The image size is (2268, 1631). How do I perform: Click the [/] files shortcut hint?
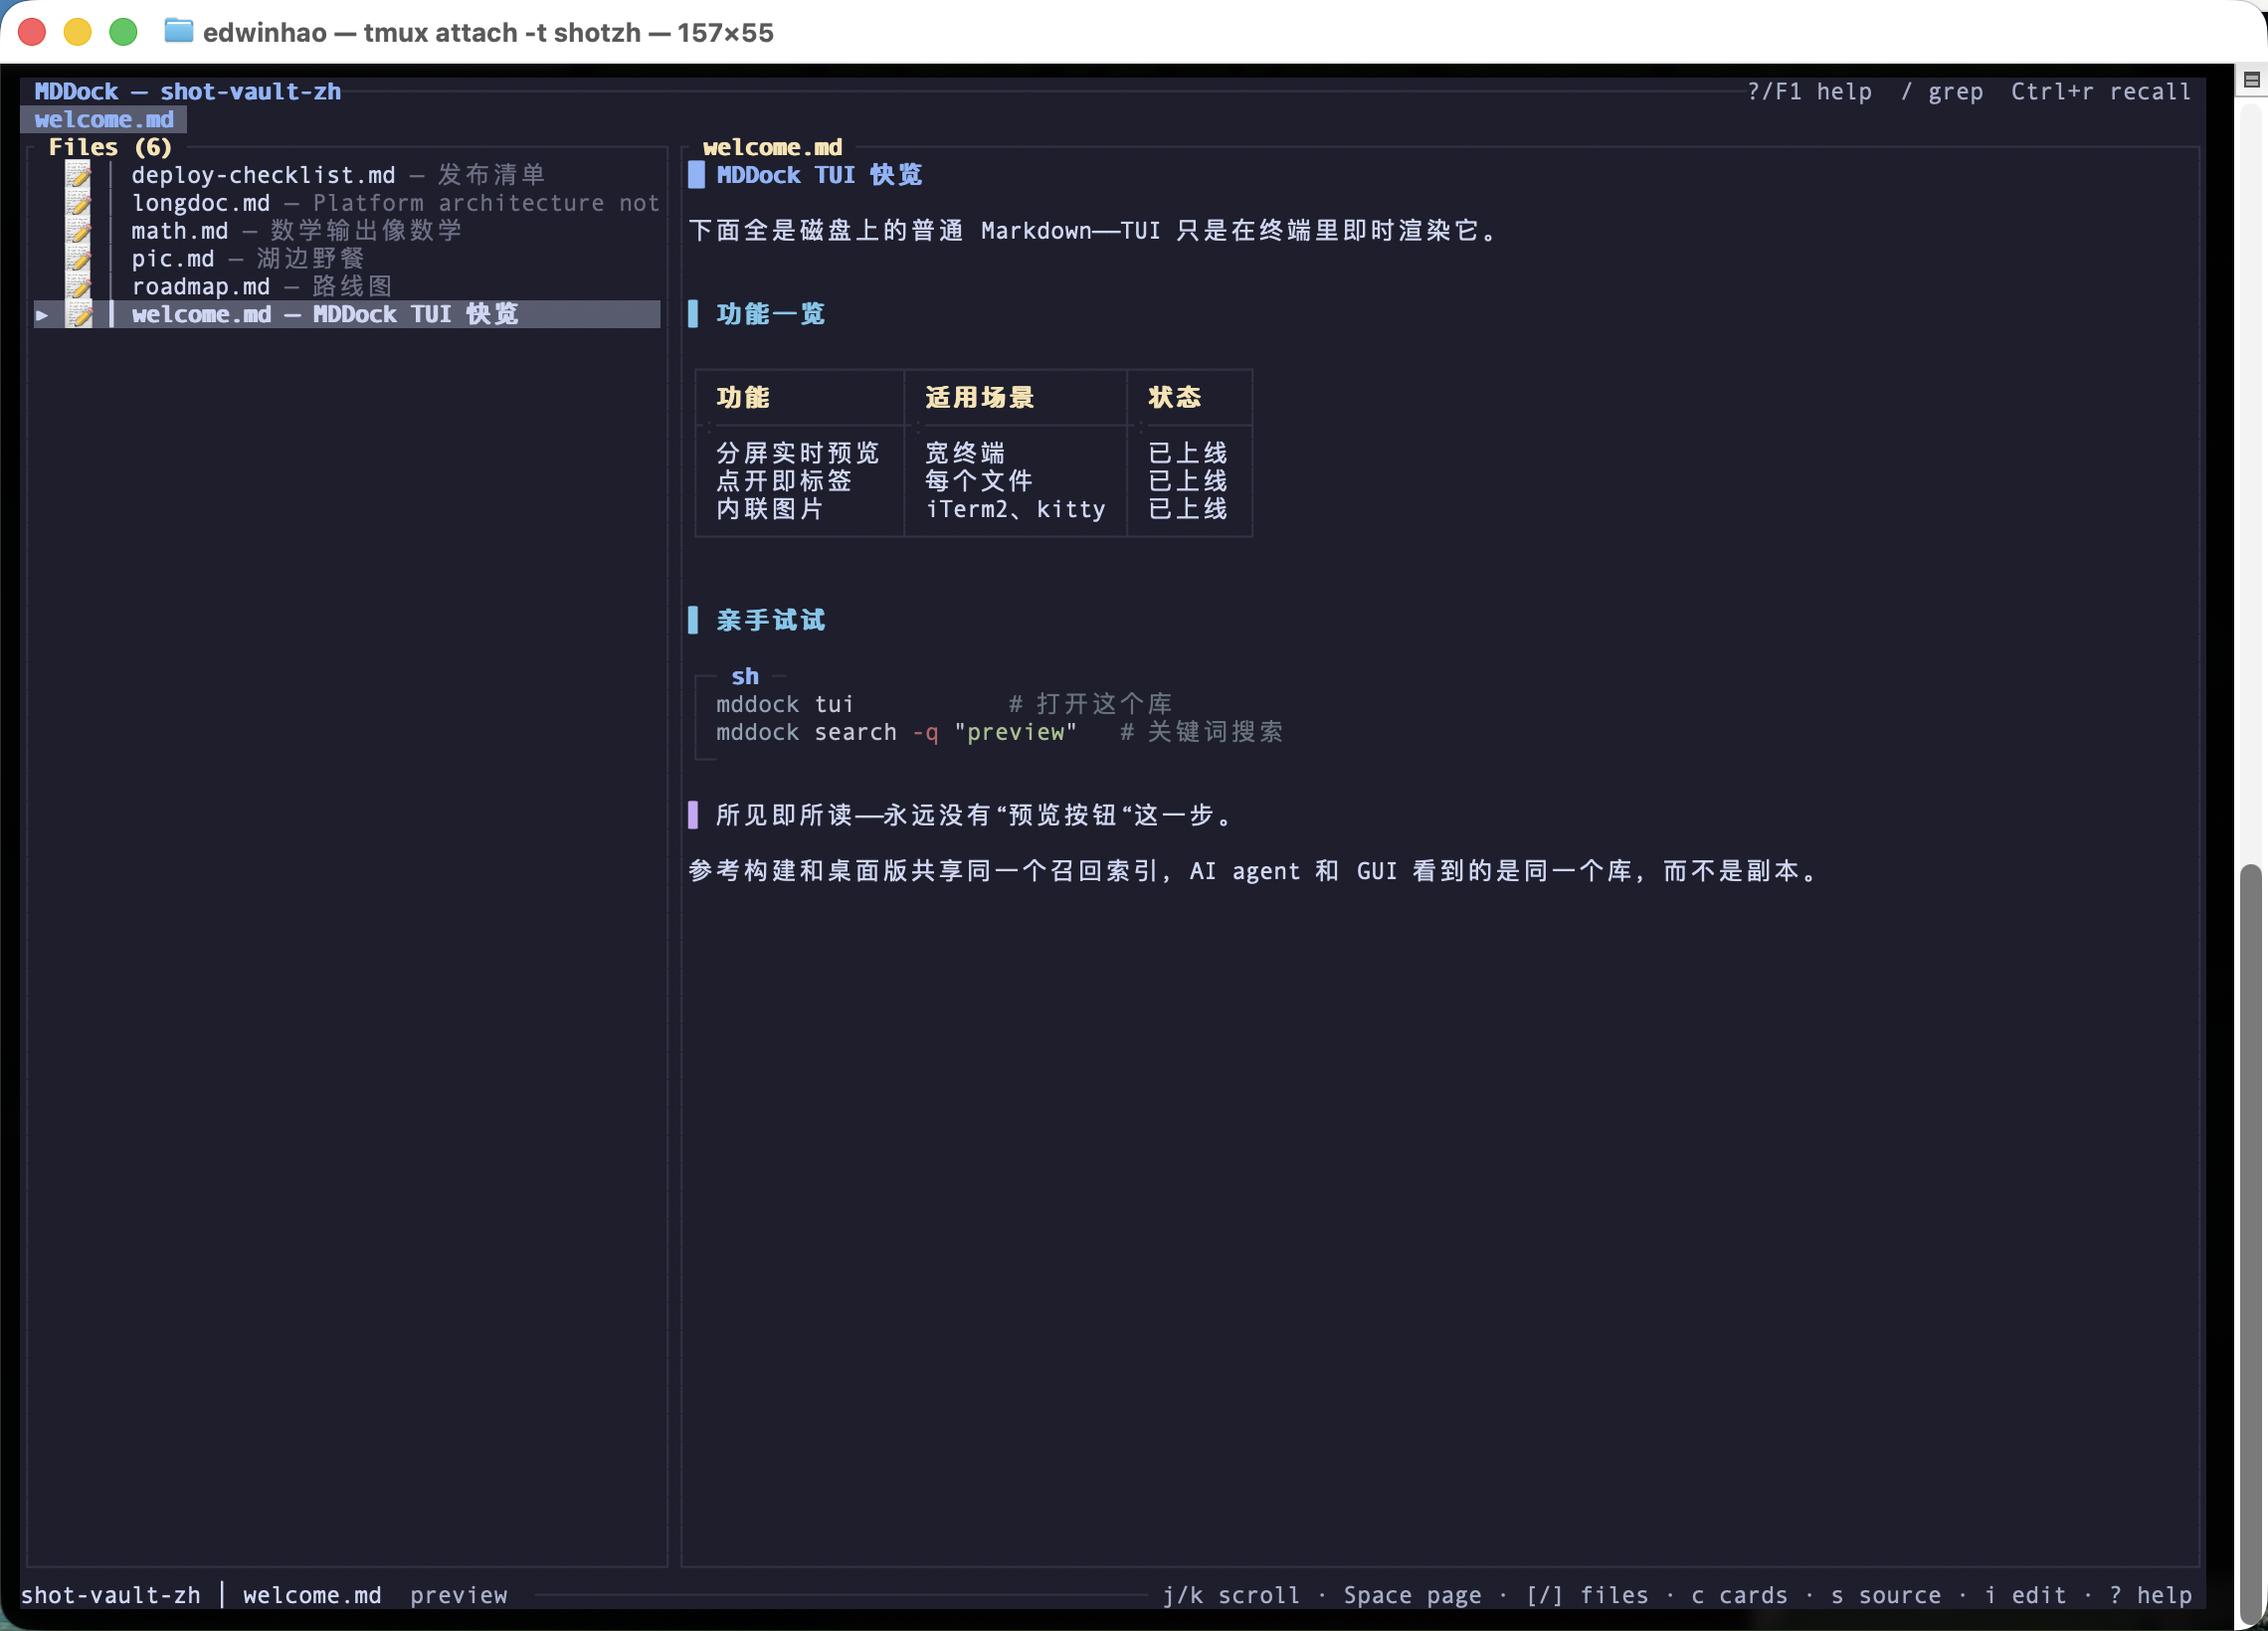click(x=1587, y=1595)
